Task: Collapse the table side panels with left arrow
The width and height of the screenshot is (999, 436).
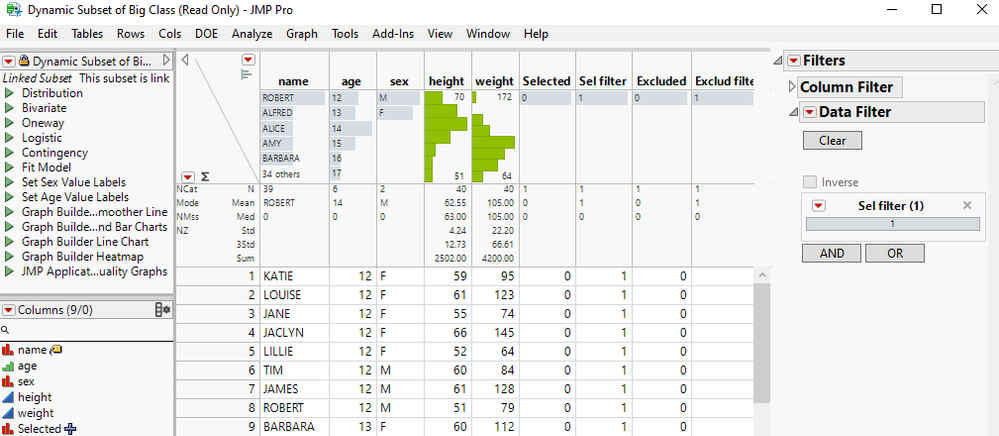Action: [185, 60]
